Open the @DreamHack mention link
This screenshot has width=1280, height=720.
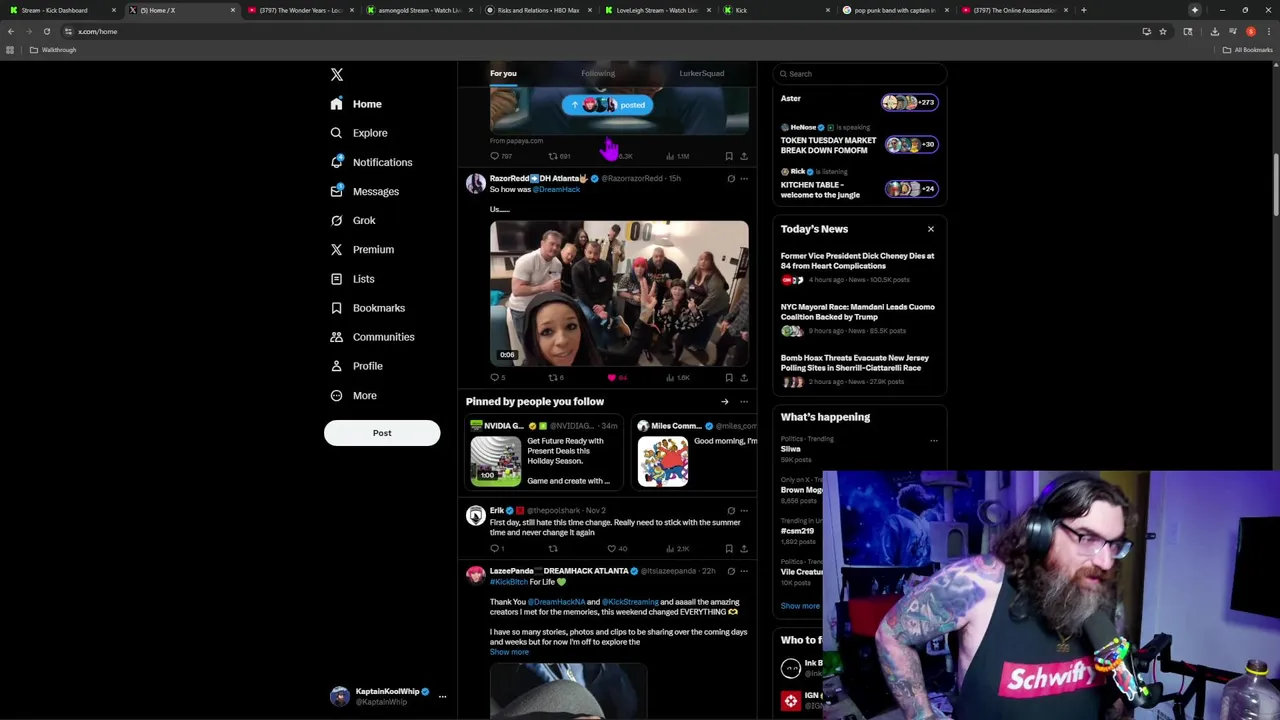556,189
